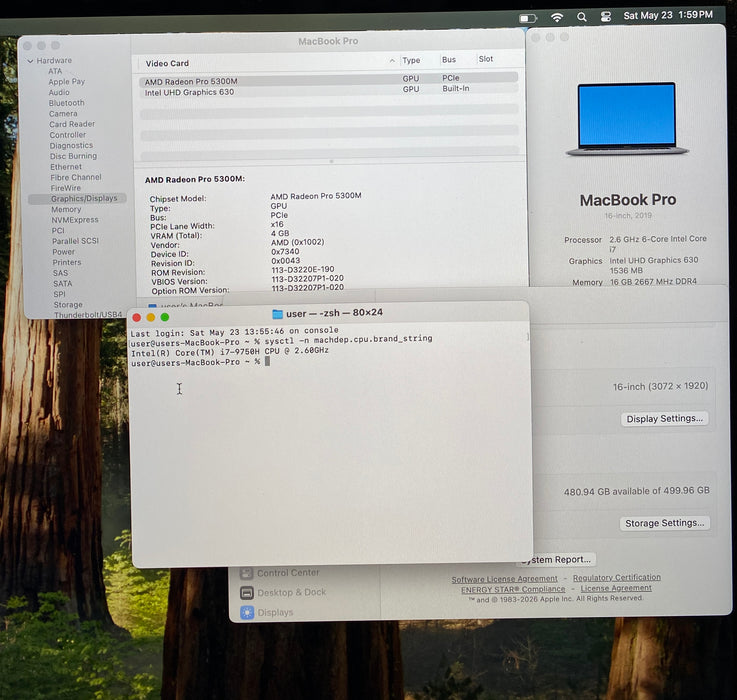Open Regulatory Certification link

tap(617, 577)
